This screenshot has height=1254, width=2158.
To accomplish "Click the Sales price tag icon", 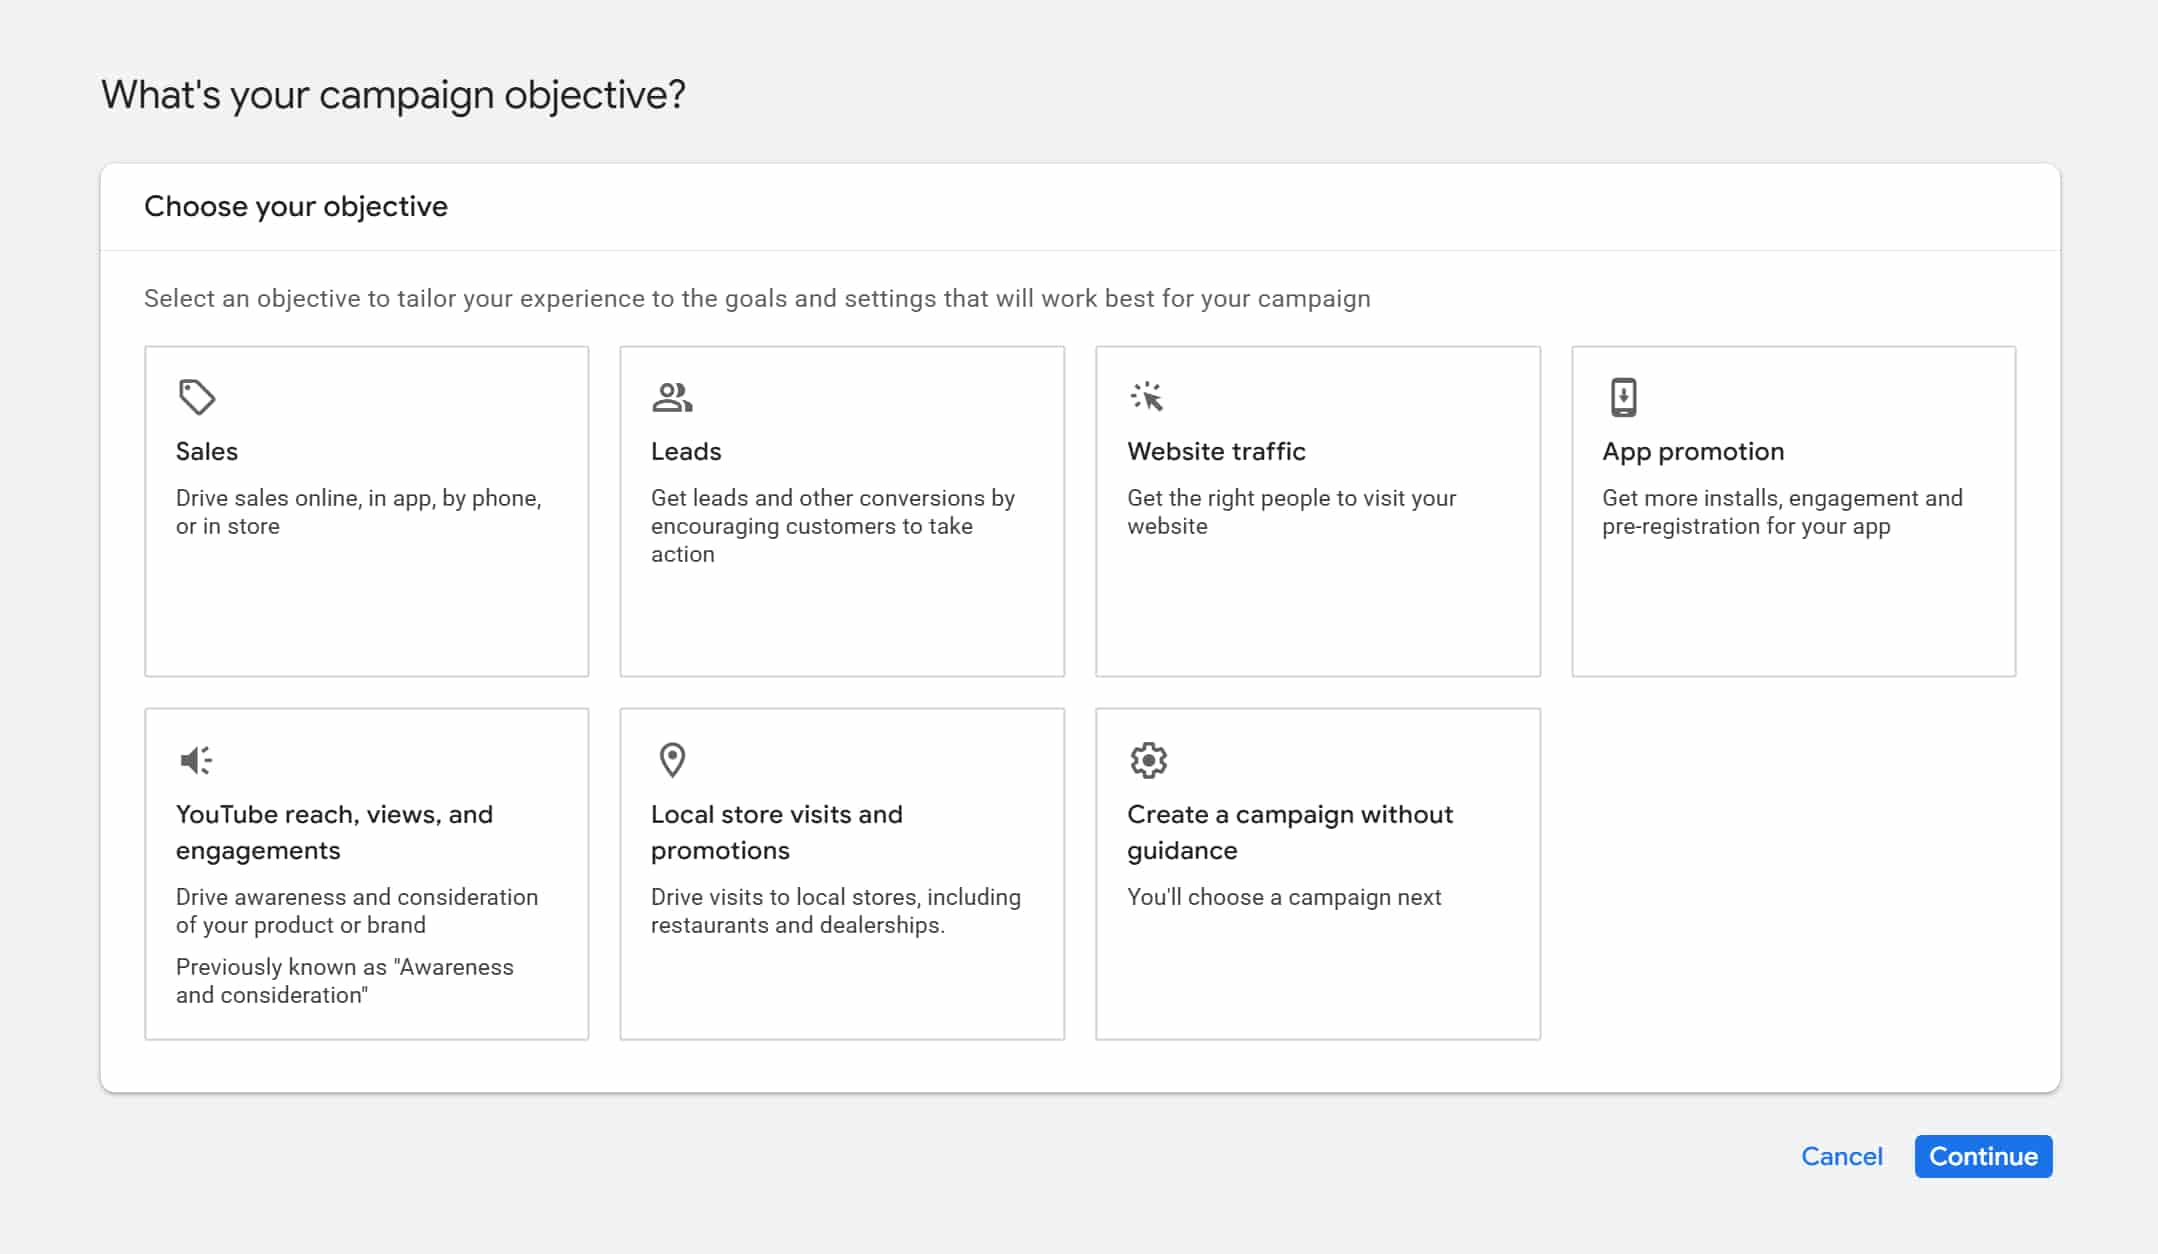I will tap(196, 397).
